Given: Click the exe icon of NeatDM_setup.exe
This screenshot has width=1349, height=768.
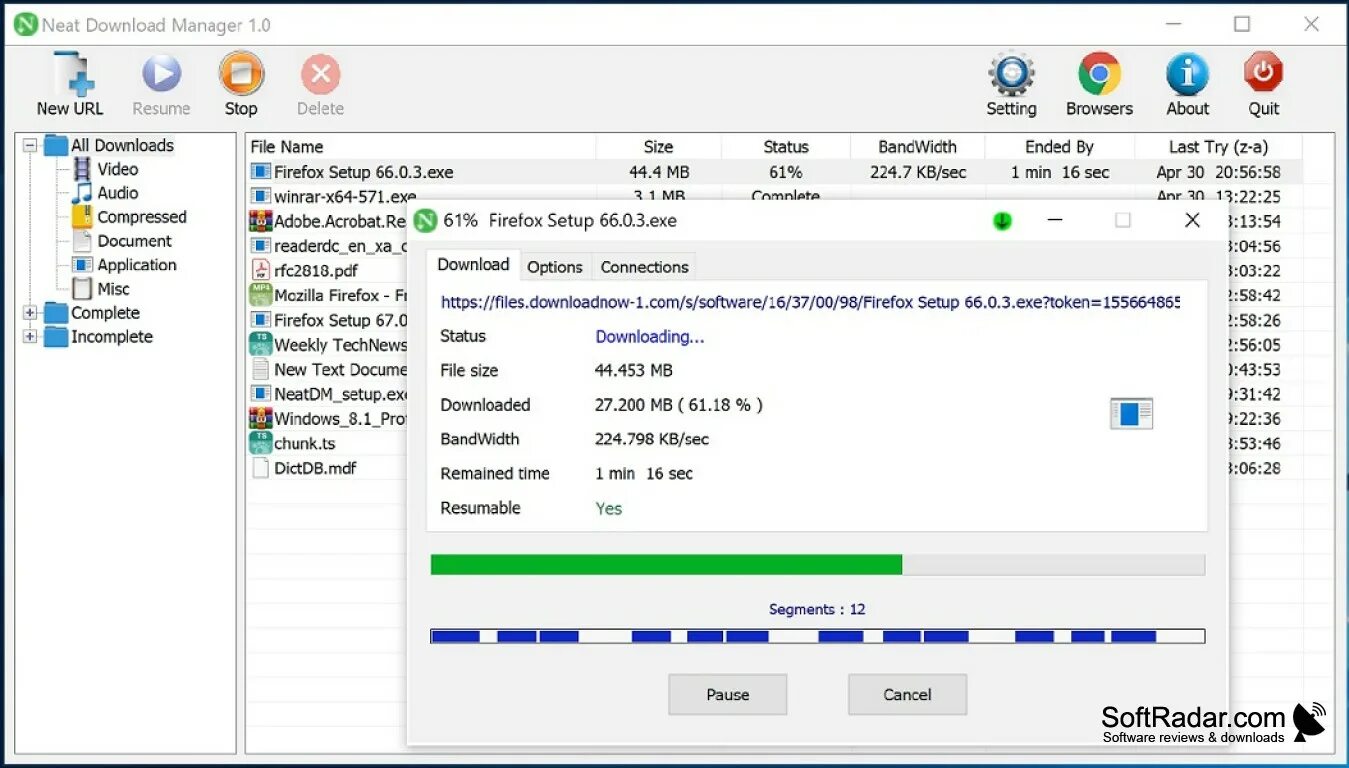Looking at the screenshot, I should (260, 393).
